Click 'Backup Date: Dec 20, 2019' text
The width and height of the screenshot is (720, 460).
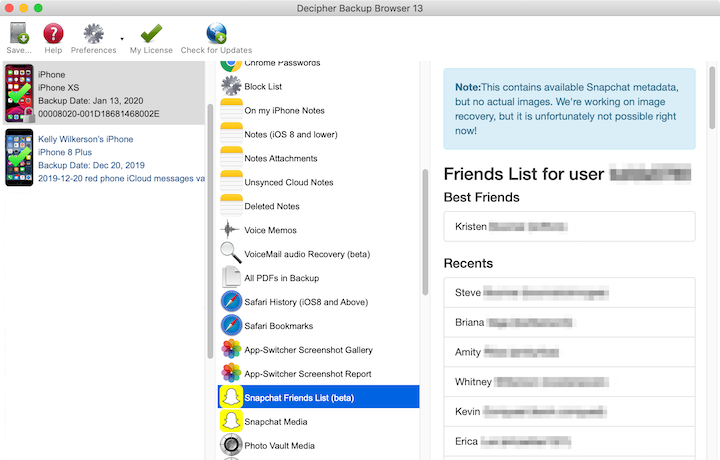click(x=91, y=165)
